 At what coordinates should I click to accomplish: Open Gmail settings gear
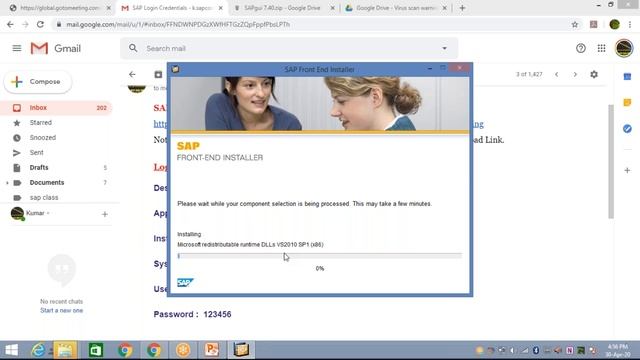coord(594,74)
